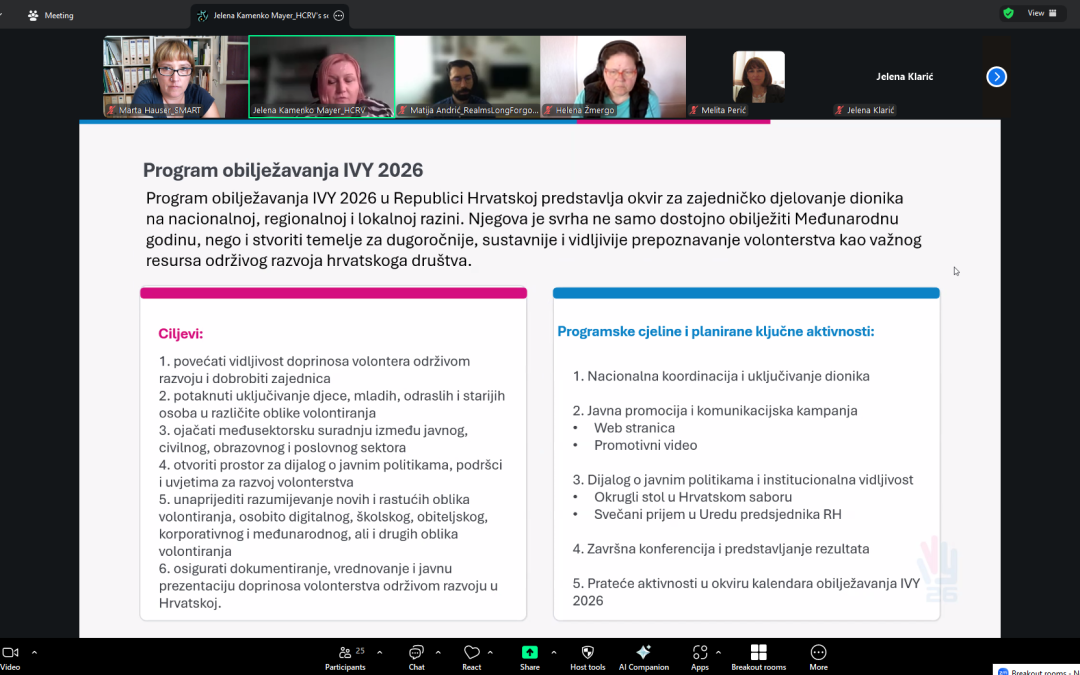Select Jelena Kamenko Mayer_HCRV's screen tab
This screenshot has width=1080, height=675.
pyautogui.click(x=270, y=15)
